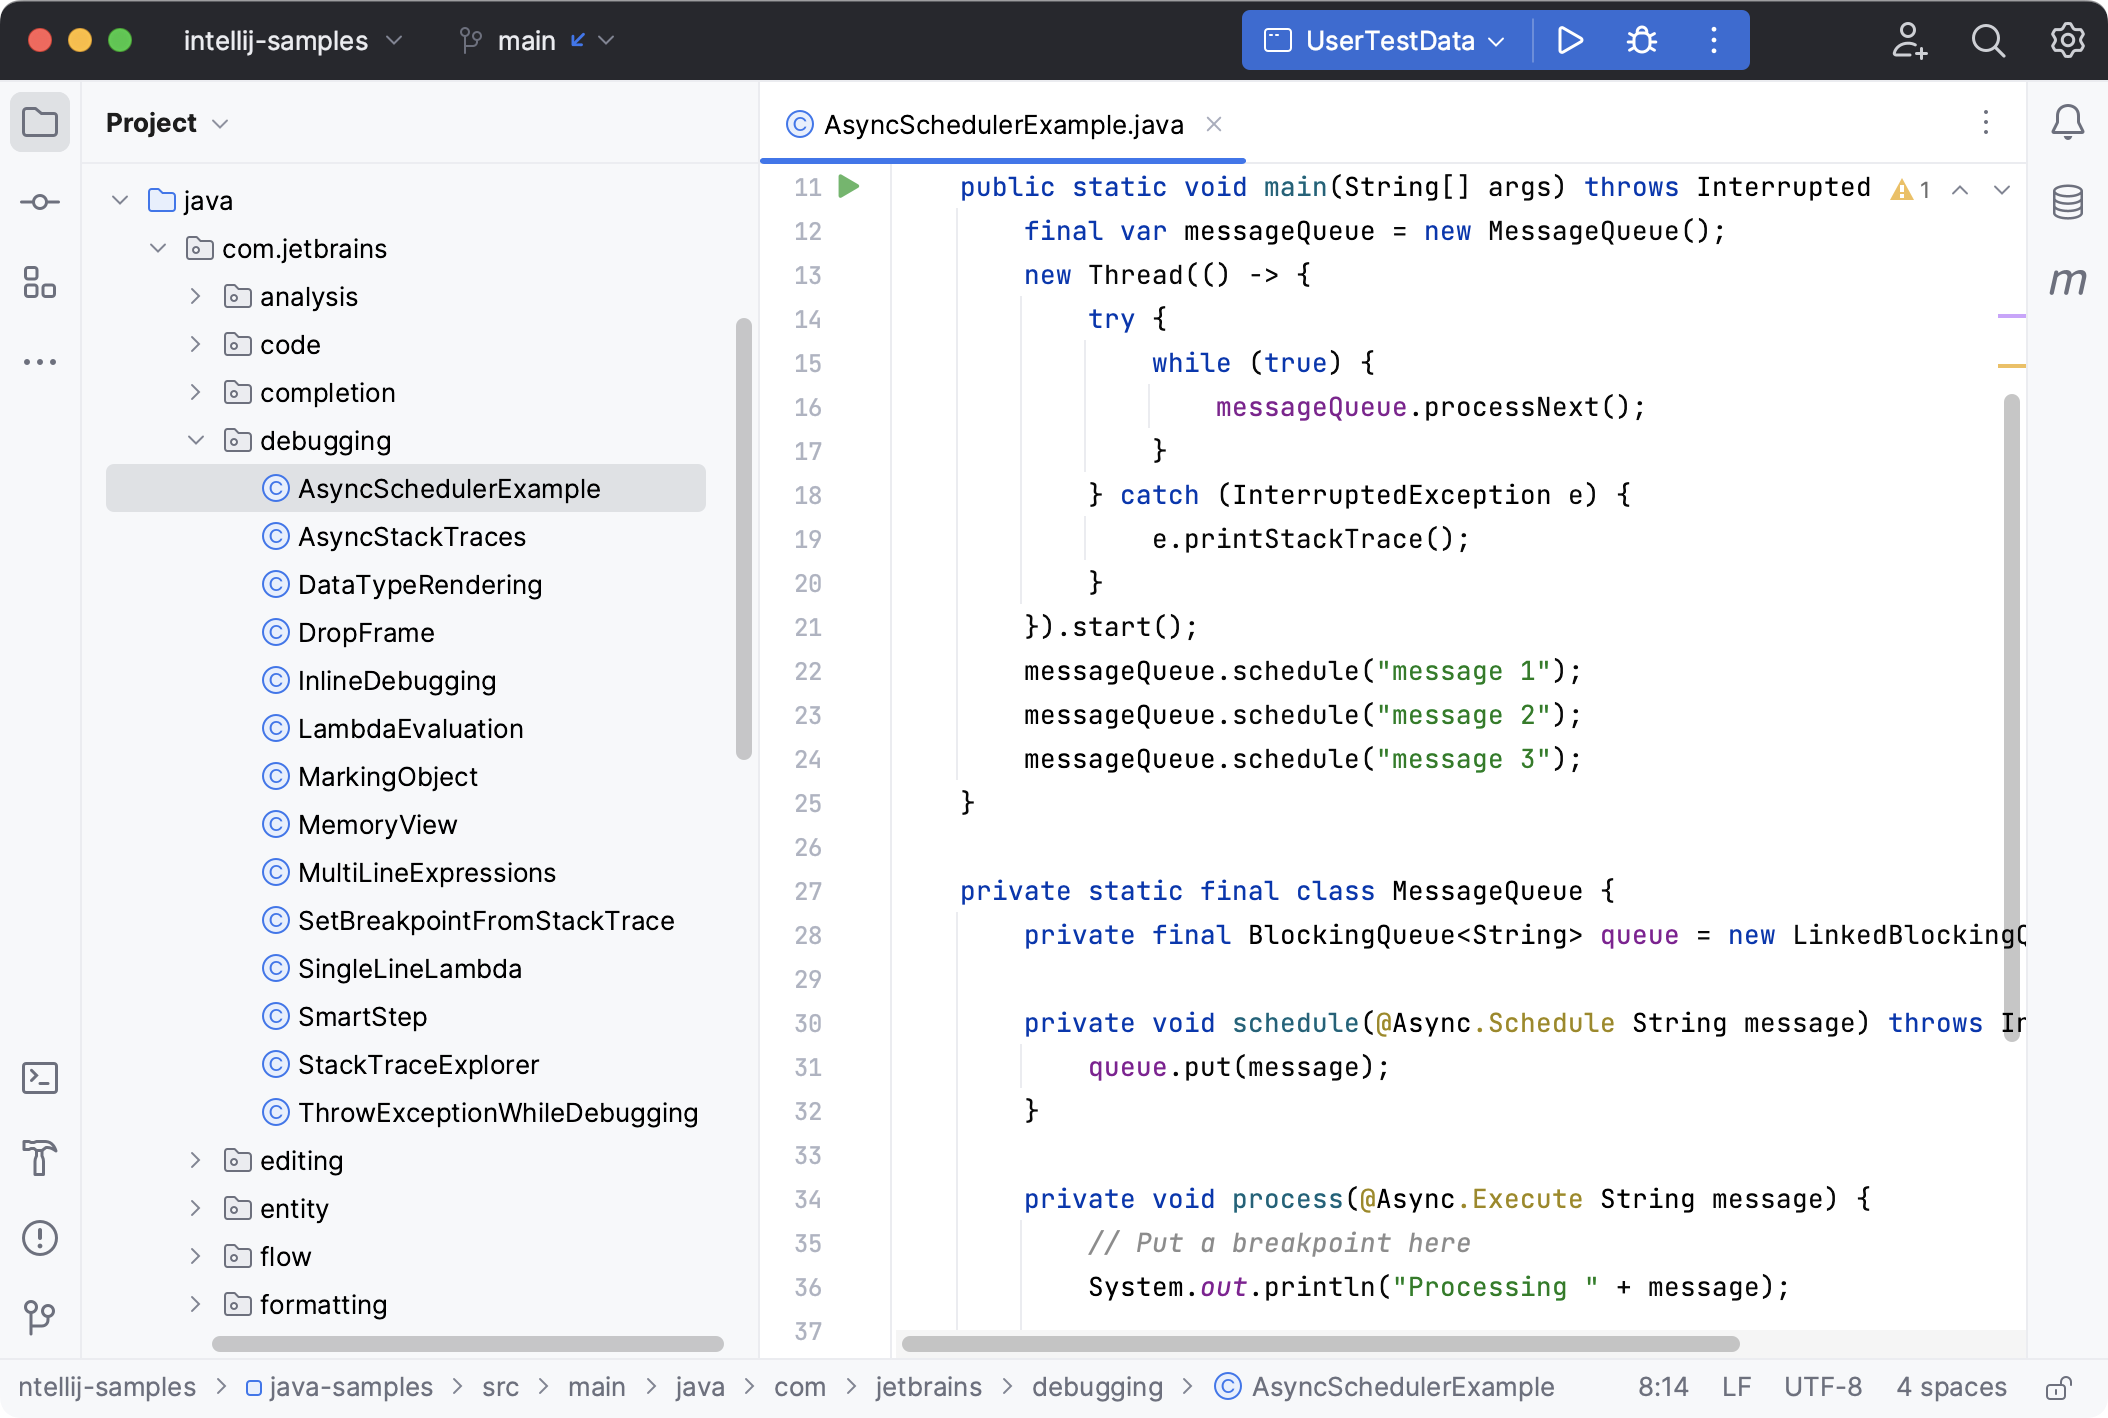
Task: Collapse the com.jetbrains package
Action: pos(158,248)
